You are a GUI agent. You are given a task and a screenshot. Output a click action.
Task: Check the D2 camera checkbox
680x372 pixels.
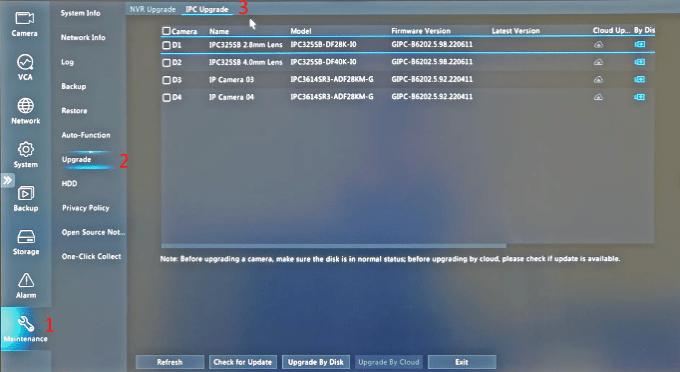pyautogui.click(x=166, y=62)
